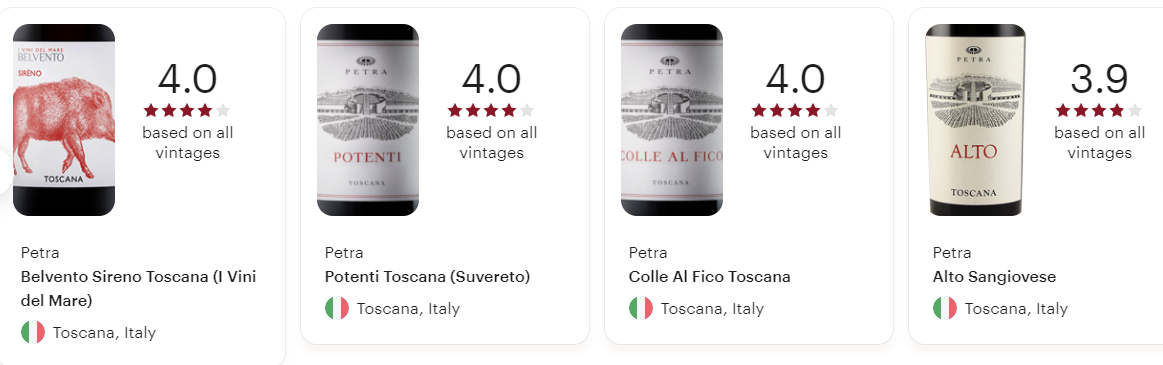Viewport: 1163px width, 365px height.
Task: Click the star rating for Colle Al Fico
Action: [795, 111]
